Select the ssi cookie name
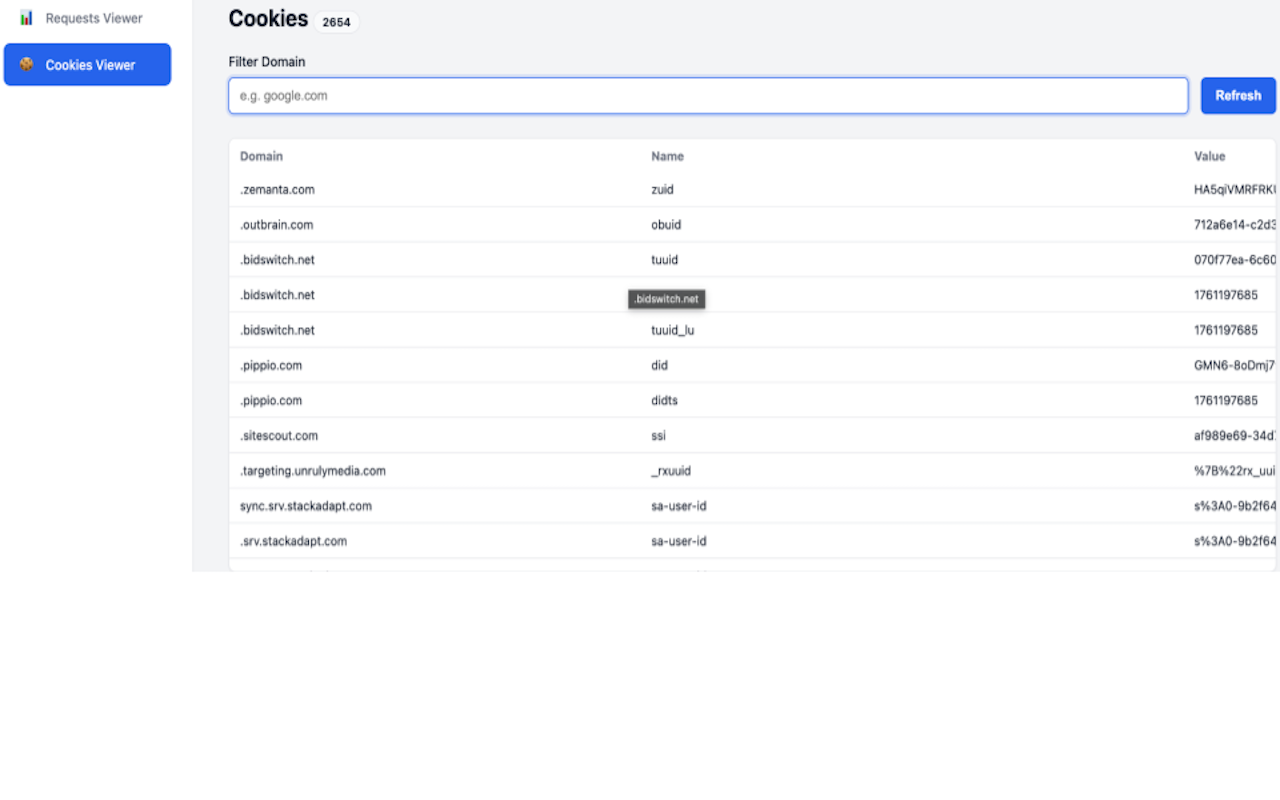 click(658, 436)
